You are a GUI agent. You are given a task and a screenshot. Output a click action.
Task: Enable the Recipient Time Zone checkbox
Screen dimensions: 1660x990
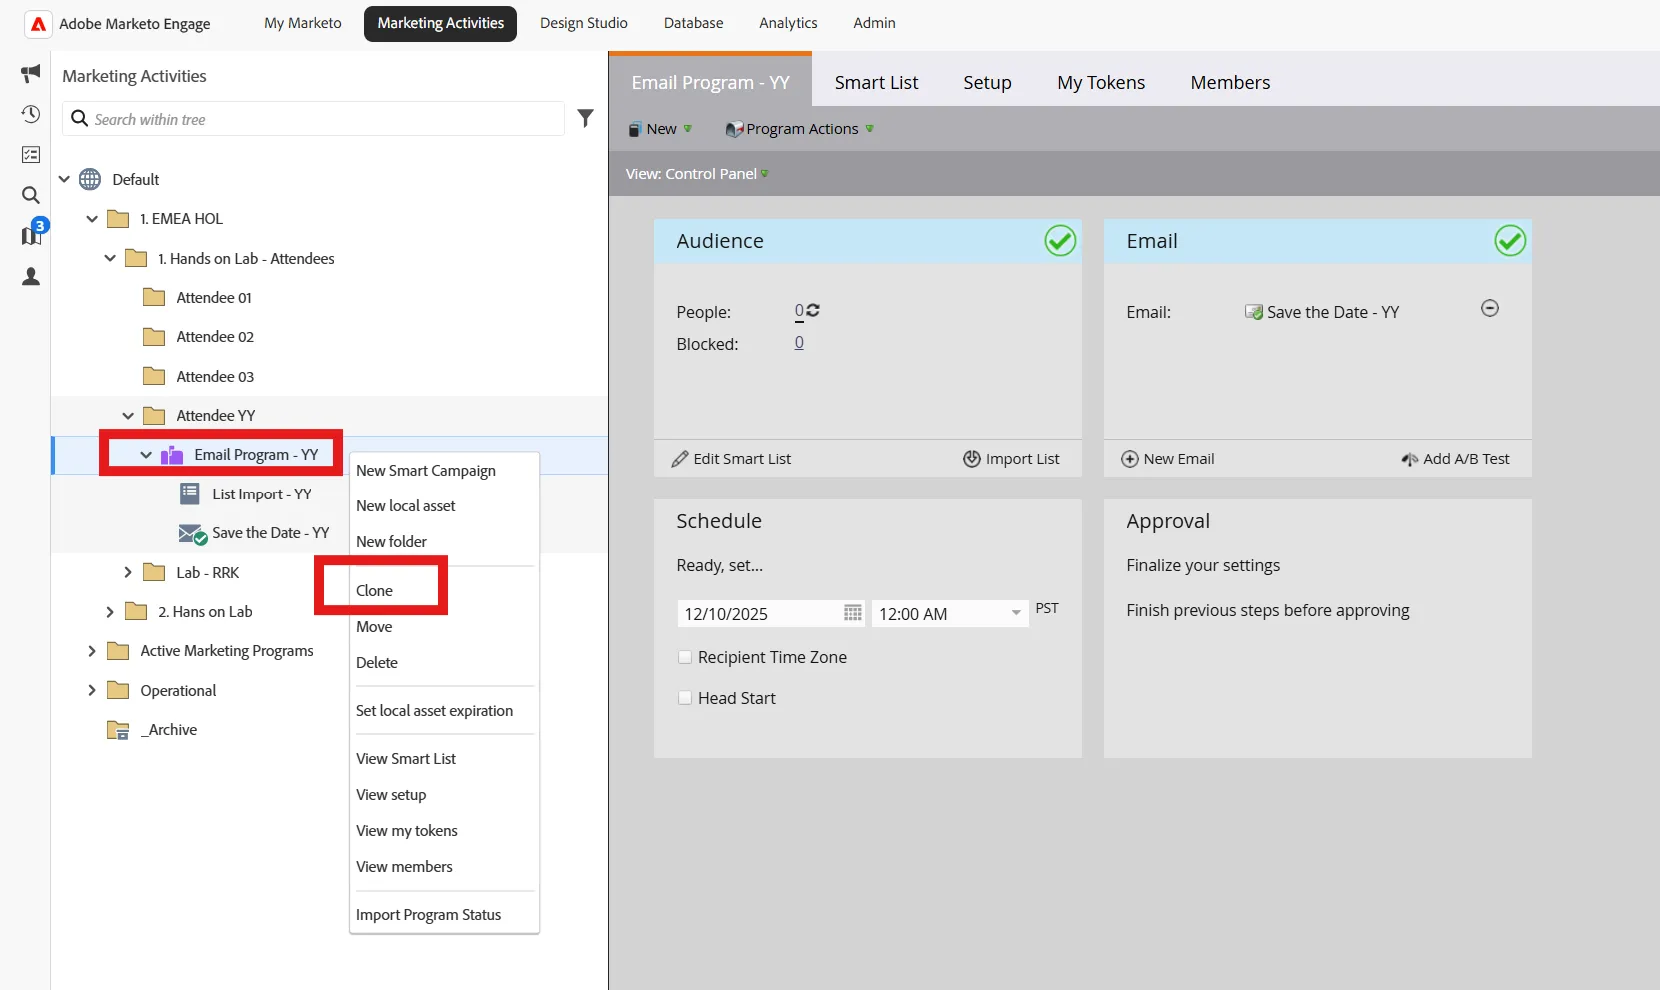[685, 657]
